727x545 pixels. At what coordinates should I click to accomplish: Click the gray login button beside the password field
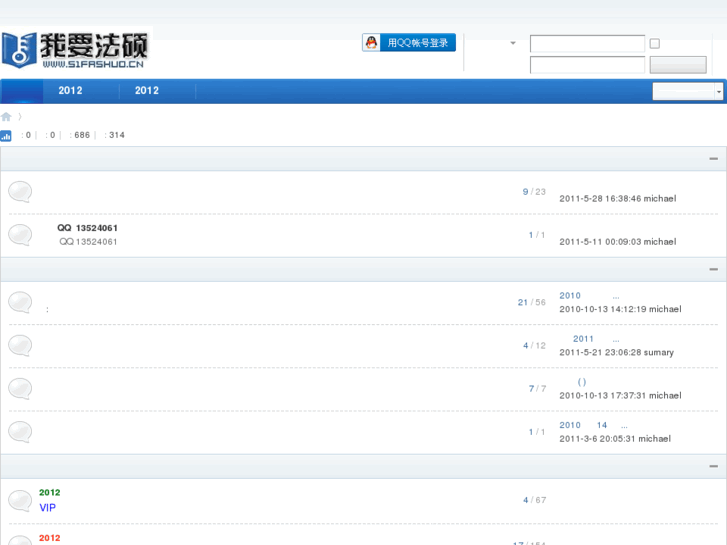click(x=678, y=65)
